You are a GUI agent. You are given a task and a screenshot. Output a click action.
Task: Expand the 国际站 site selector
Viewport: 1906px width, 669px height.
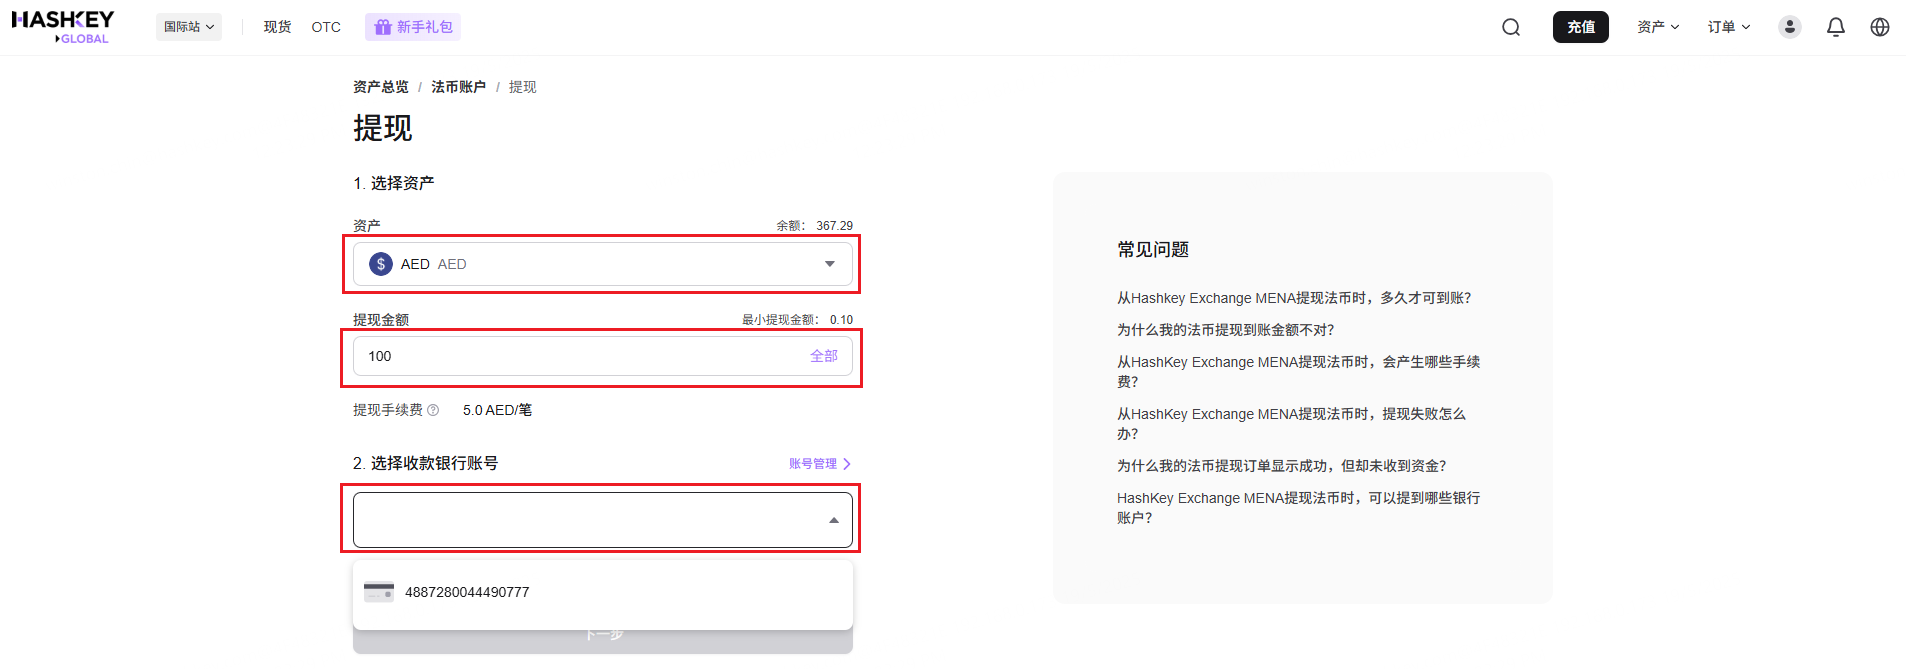click(x=189, y=27)
